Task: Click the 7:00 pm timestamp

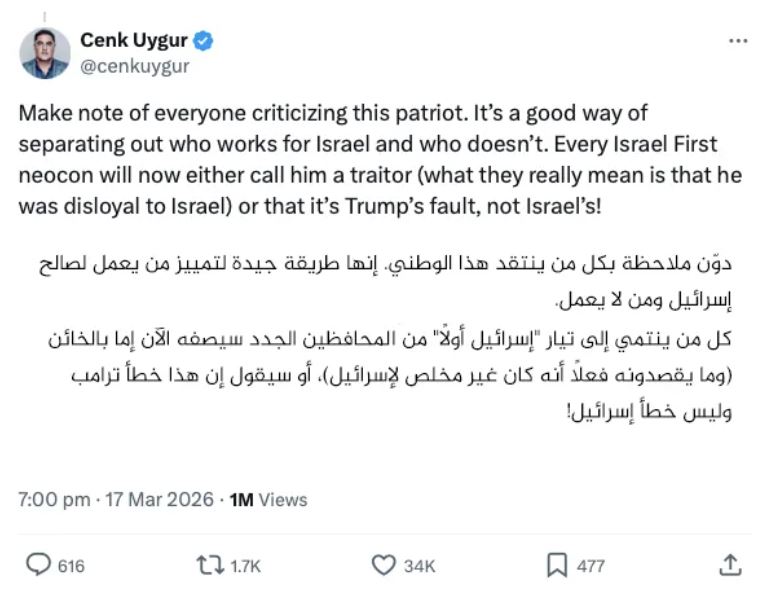Action: (x=54, y=499)
